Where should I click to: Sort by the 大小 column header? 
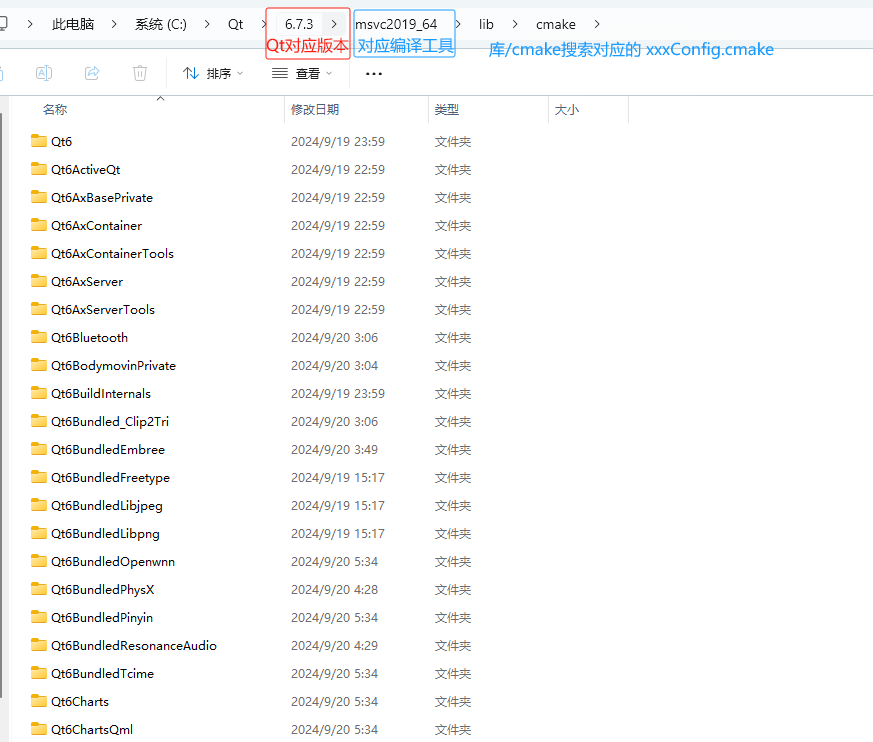[x=567, y=110]
